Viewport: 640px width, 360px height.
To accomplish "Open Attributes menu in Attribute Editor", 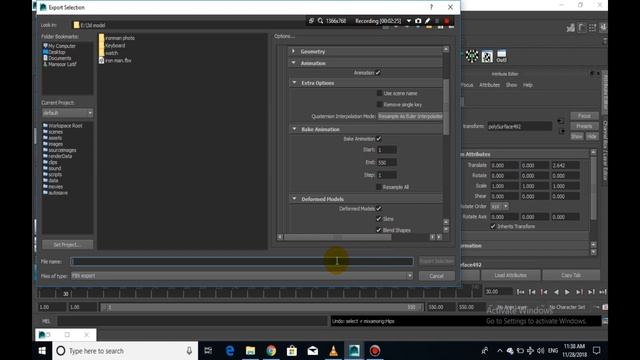I will click(x=489, y=85).
